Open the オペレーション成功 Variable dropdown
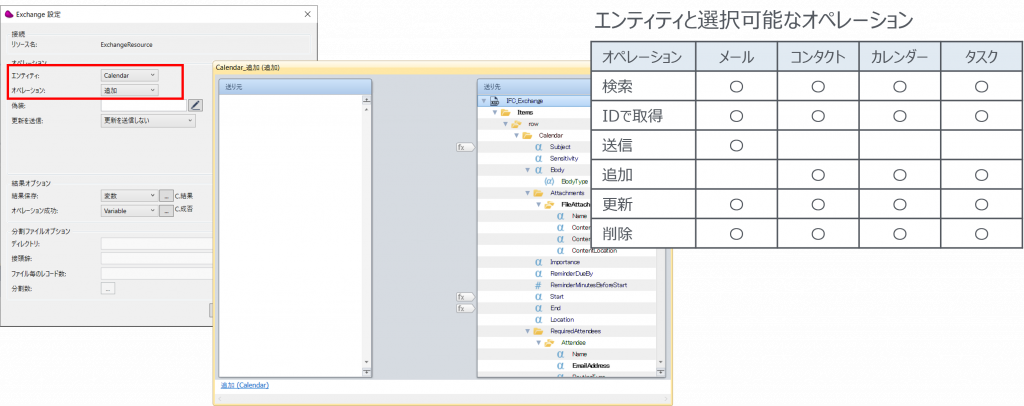Viewport: 1024px width, 406px height. (x=129, y=211)
